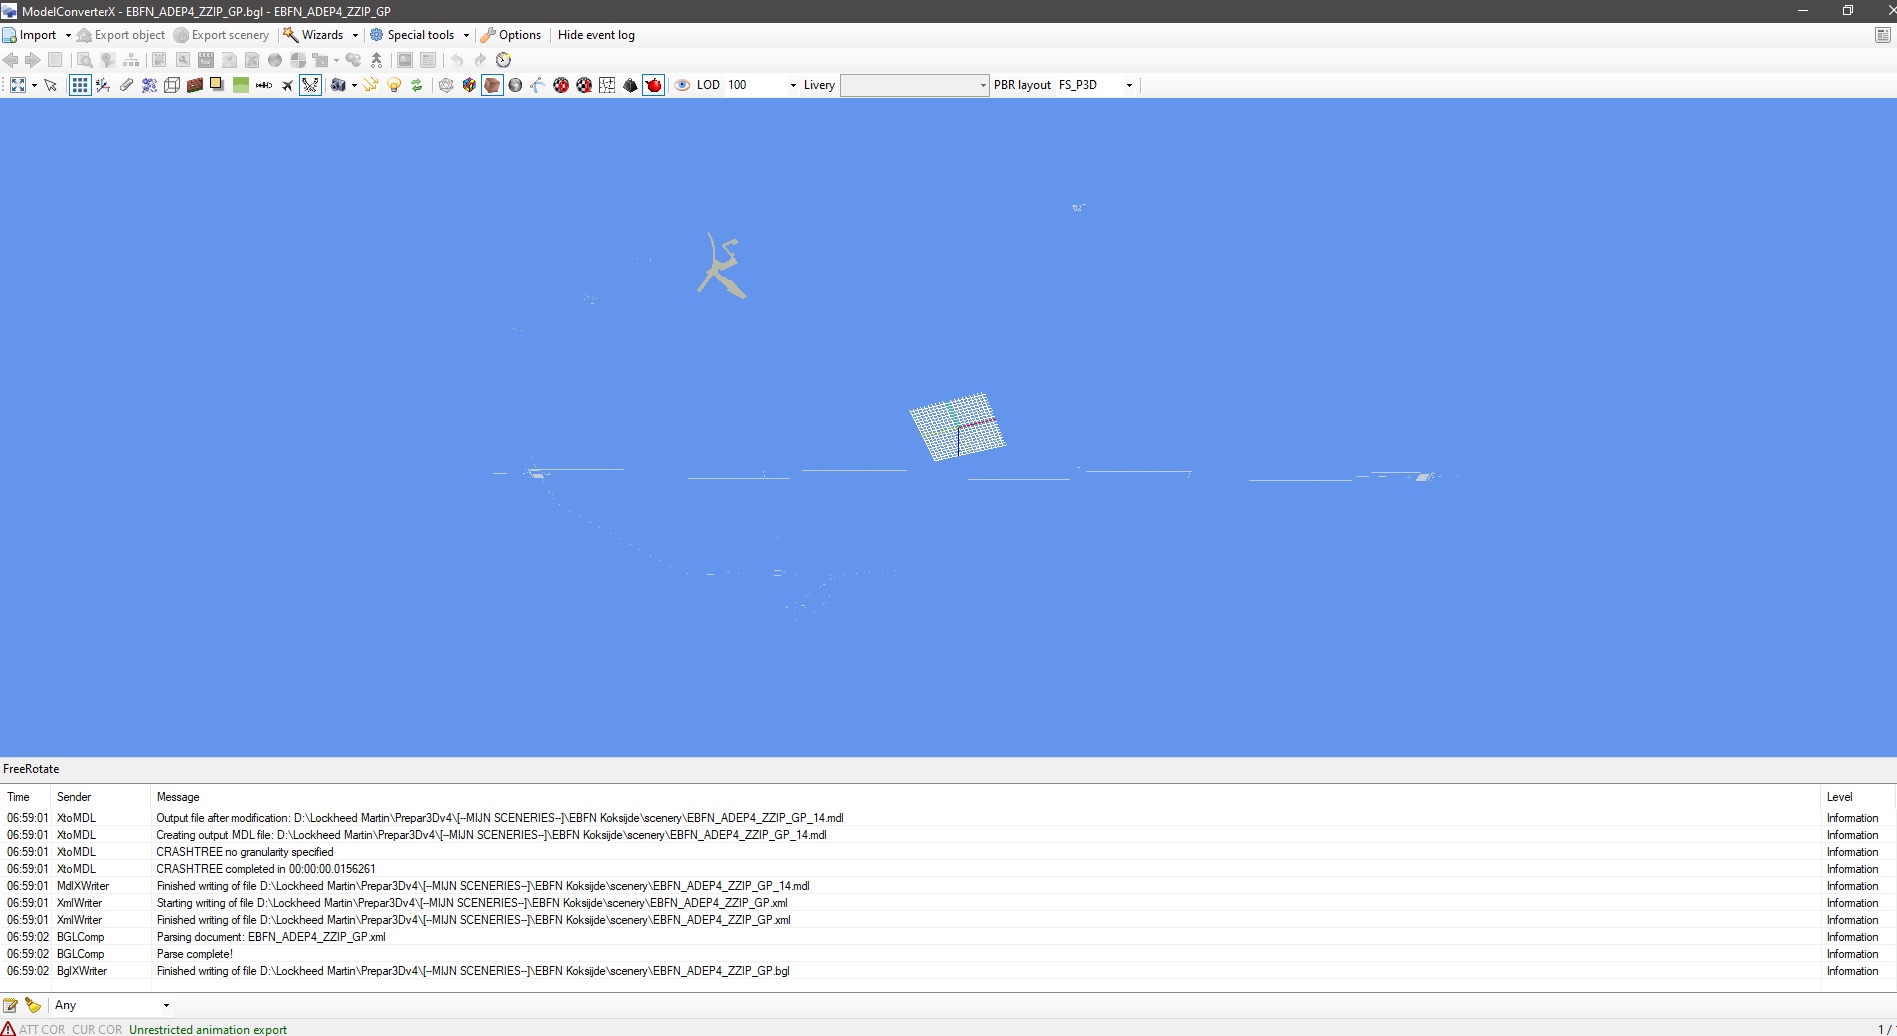The width and height of the screenshot is (1897, 1036).
Task: Click the green refresh arrows icon
Action: (417, 85)
